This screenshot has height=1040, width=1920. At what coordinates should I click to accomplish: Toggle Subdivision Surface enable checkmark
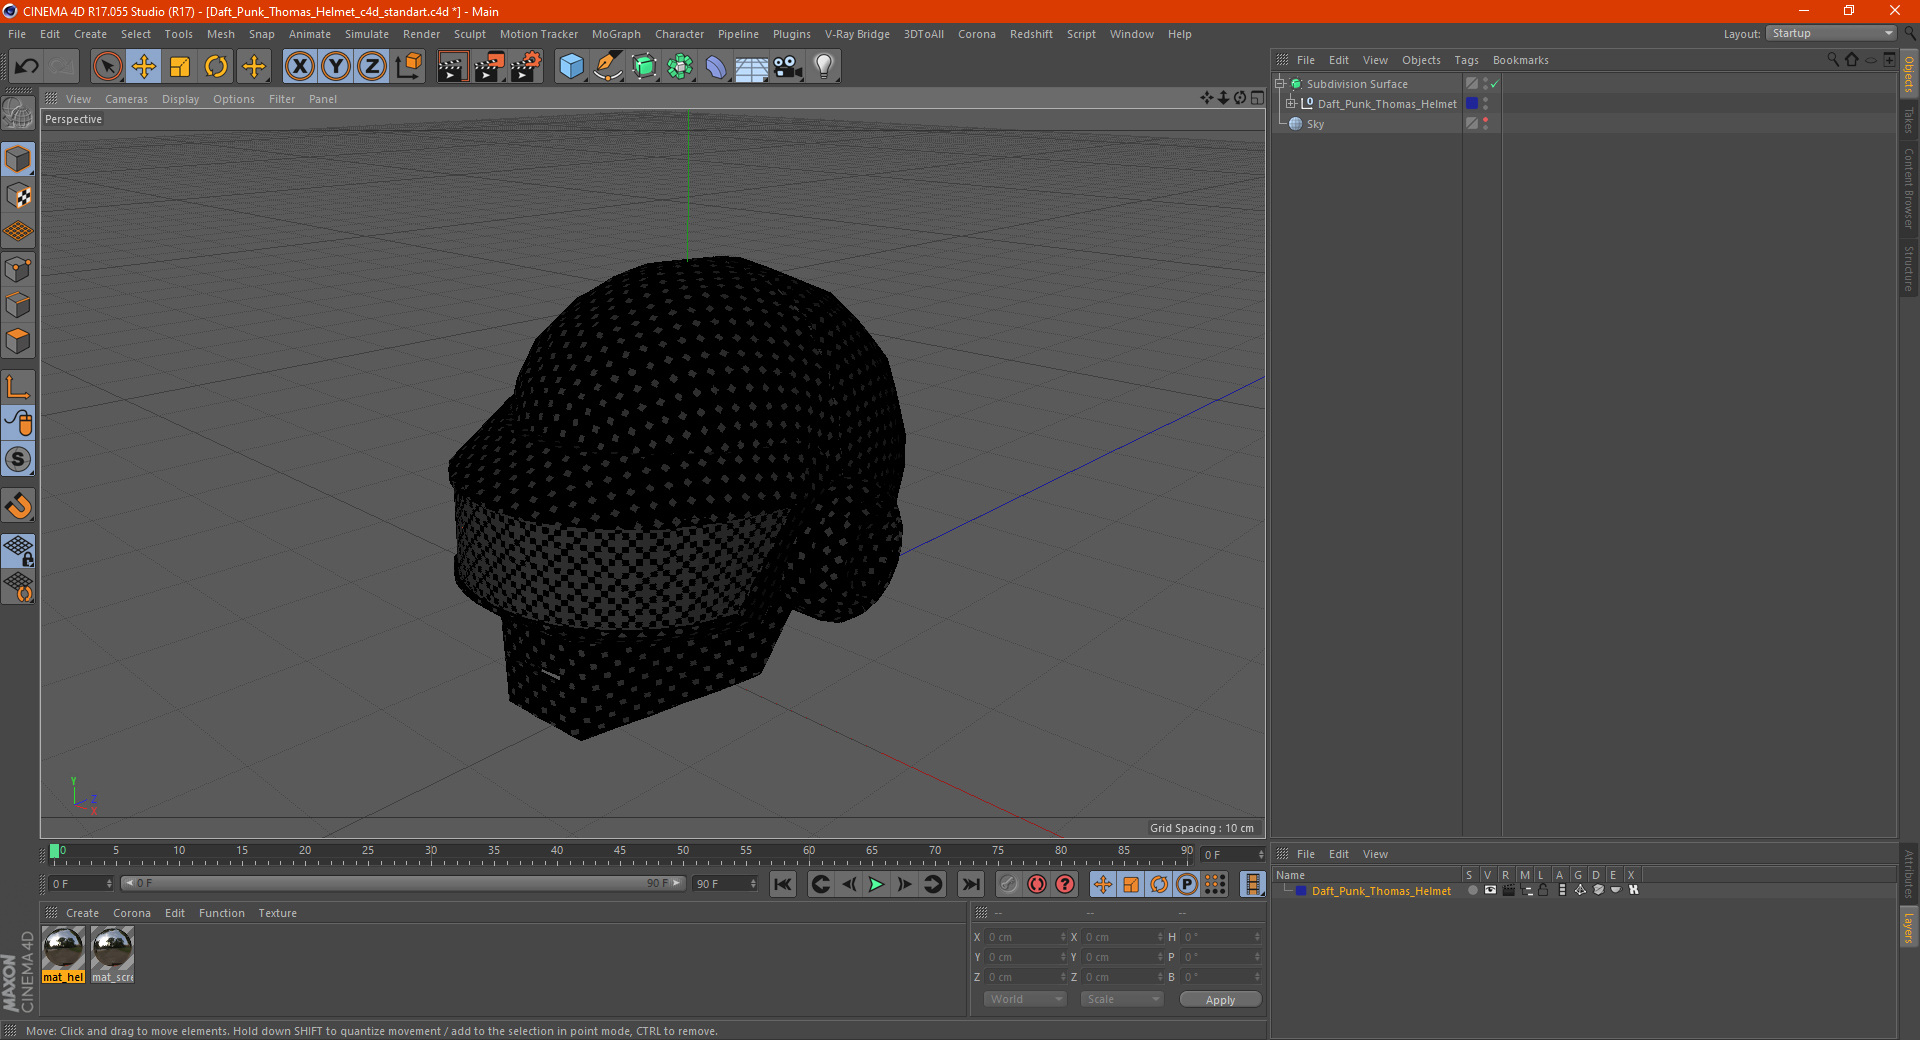(1495, 84)
